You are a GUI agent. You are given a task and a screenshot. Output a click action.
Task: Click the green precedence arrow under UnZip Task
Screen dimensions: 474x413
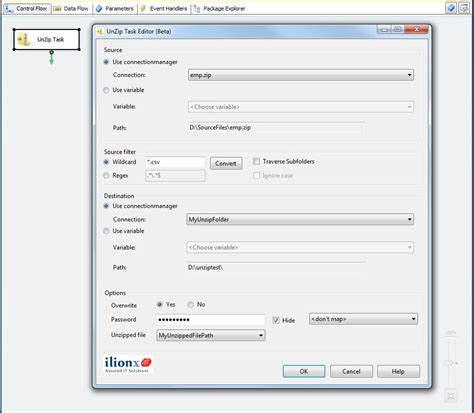pos(51,57)
